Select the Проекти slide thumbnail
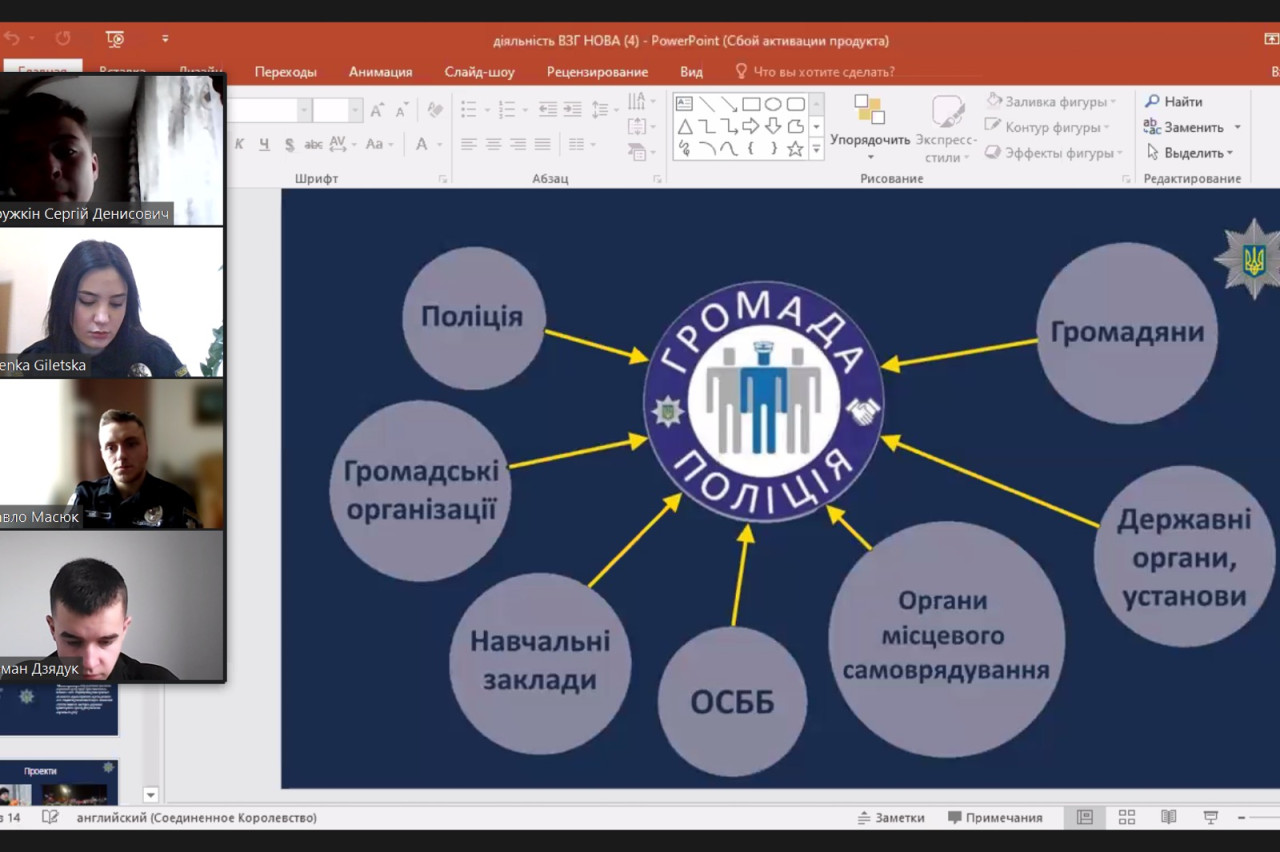This screenshot has width=1280, height=852. pos(59,783)
